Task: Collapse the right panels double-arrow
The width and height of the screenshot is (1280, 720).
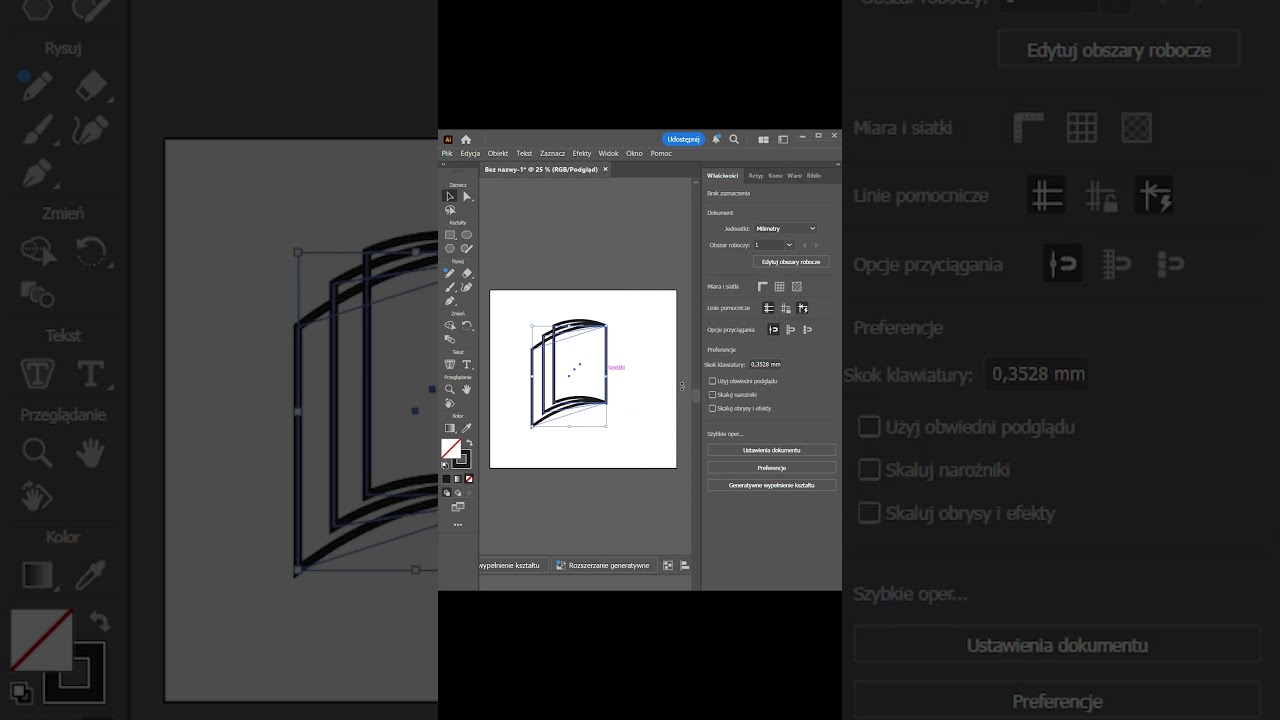Action: 838,164
